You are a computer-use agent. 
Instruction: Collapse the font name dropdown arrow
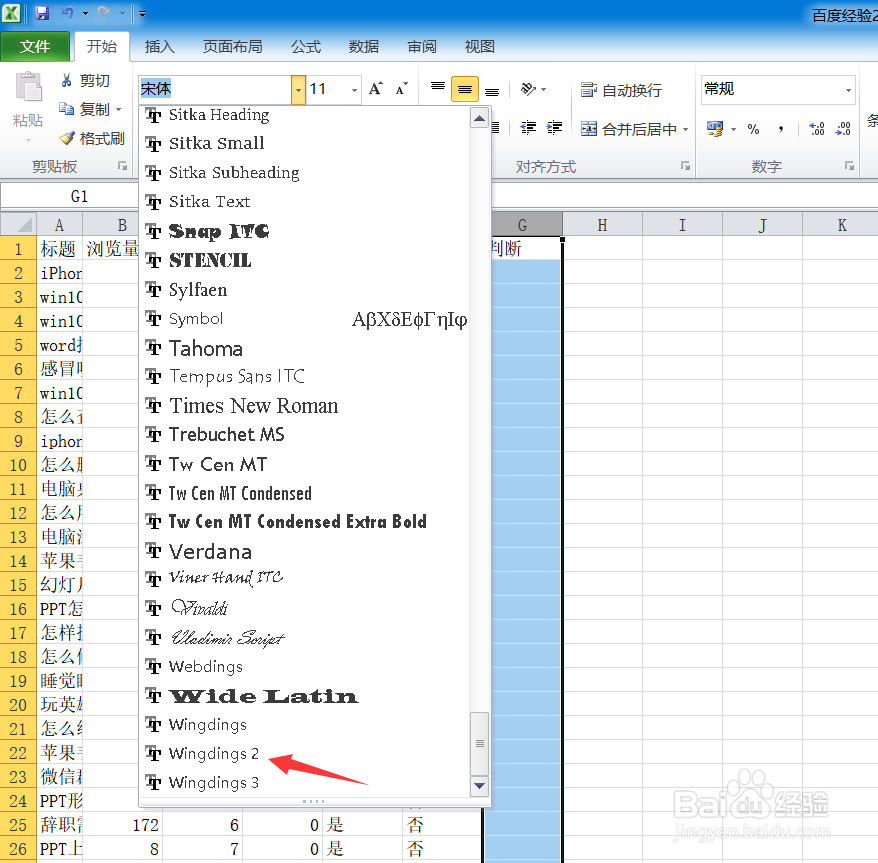click(298, 90)
